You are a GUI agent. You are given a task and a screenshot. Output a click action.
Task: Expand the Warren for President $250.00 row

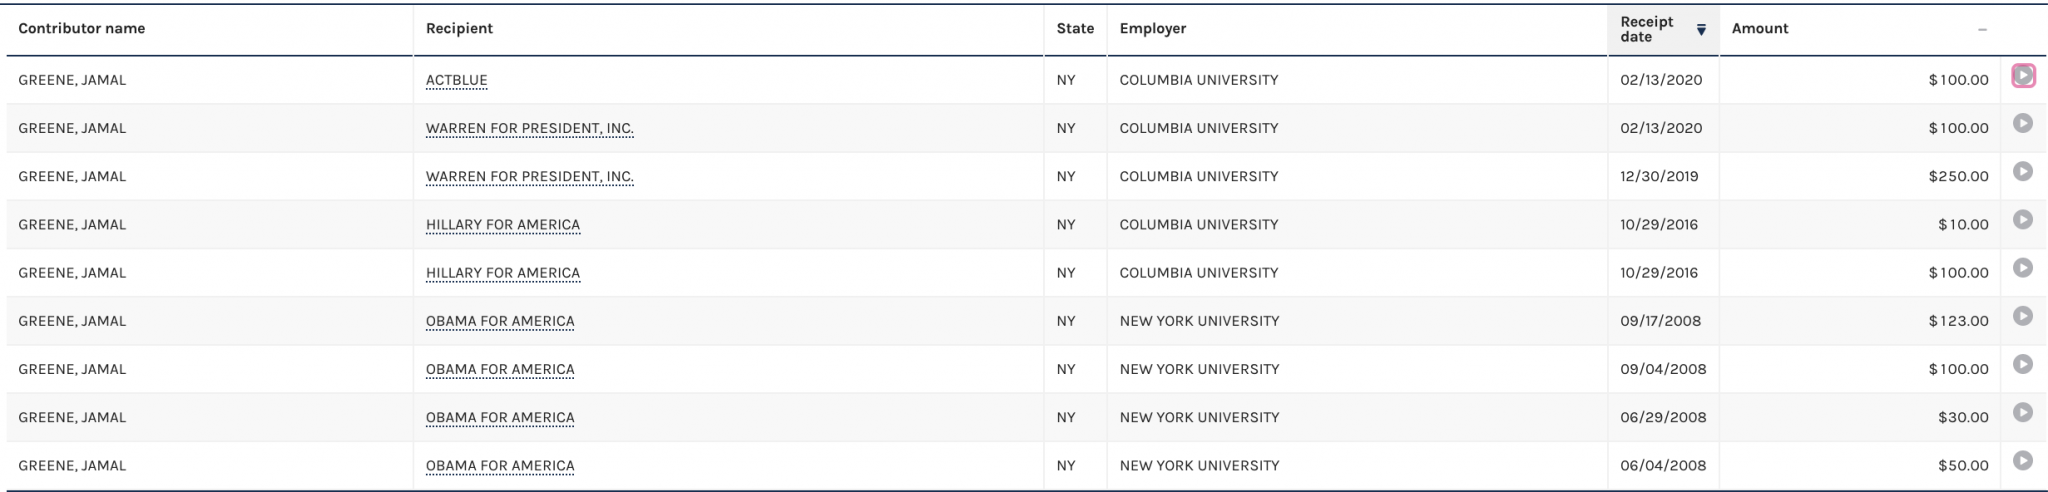pyautogui.click(x=2022, y=171)
